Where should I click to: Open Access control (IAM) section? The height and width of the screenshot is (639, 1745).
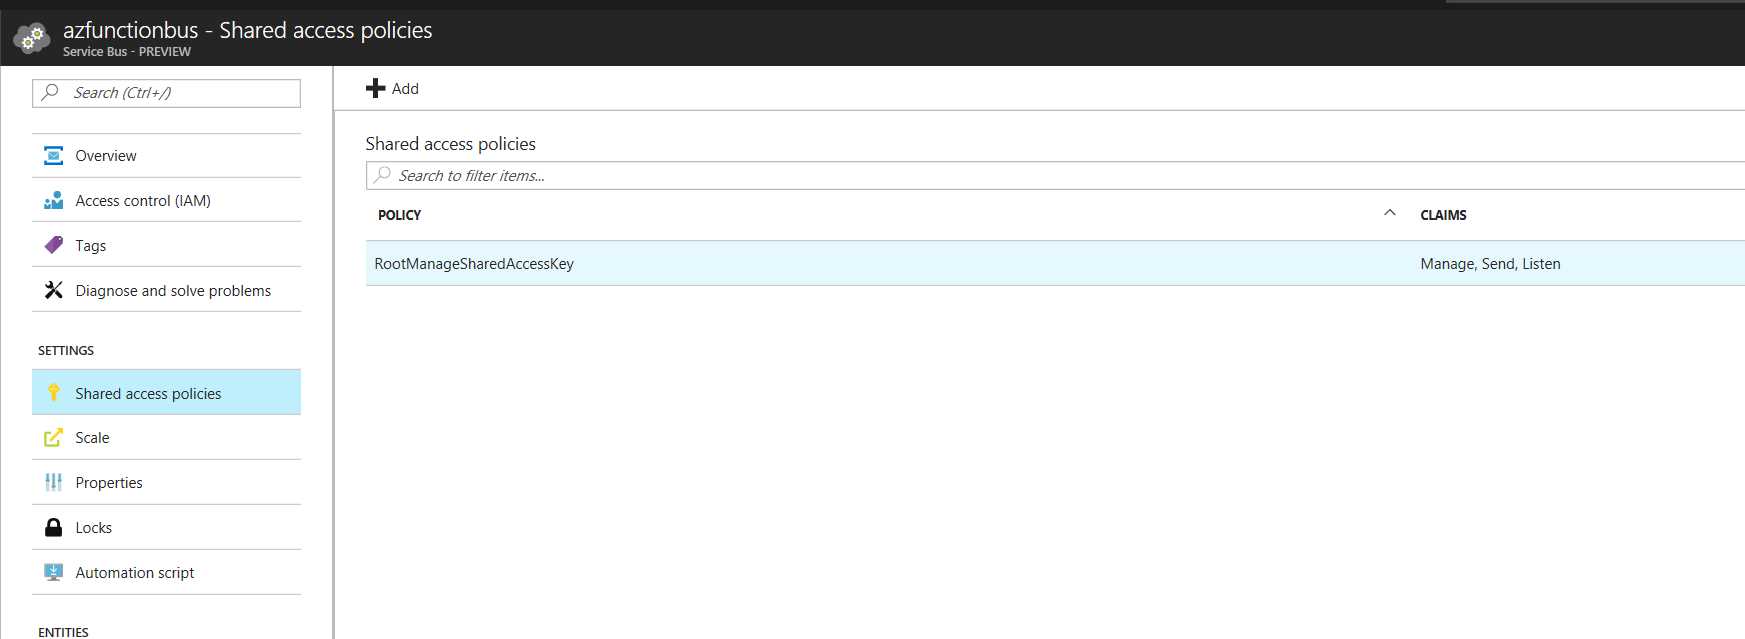[x=166, y=200]
